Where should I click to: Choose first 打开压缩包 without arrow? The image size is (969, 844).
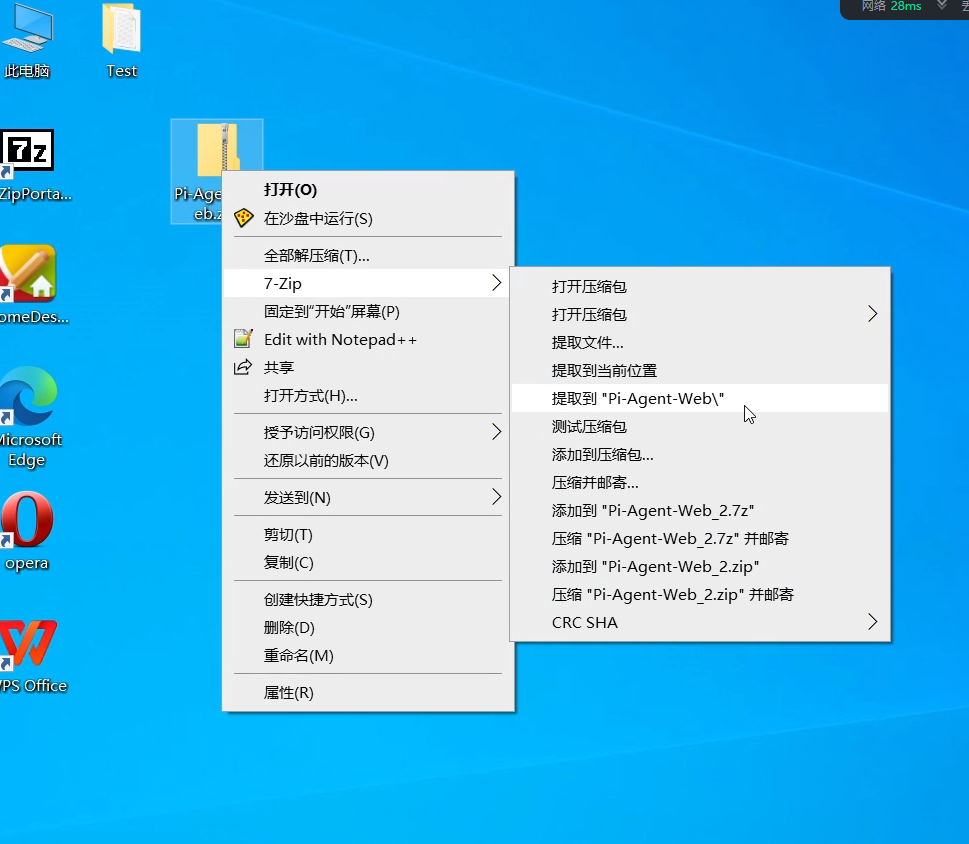coord(700,286)
